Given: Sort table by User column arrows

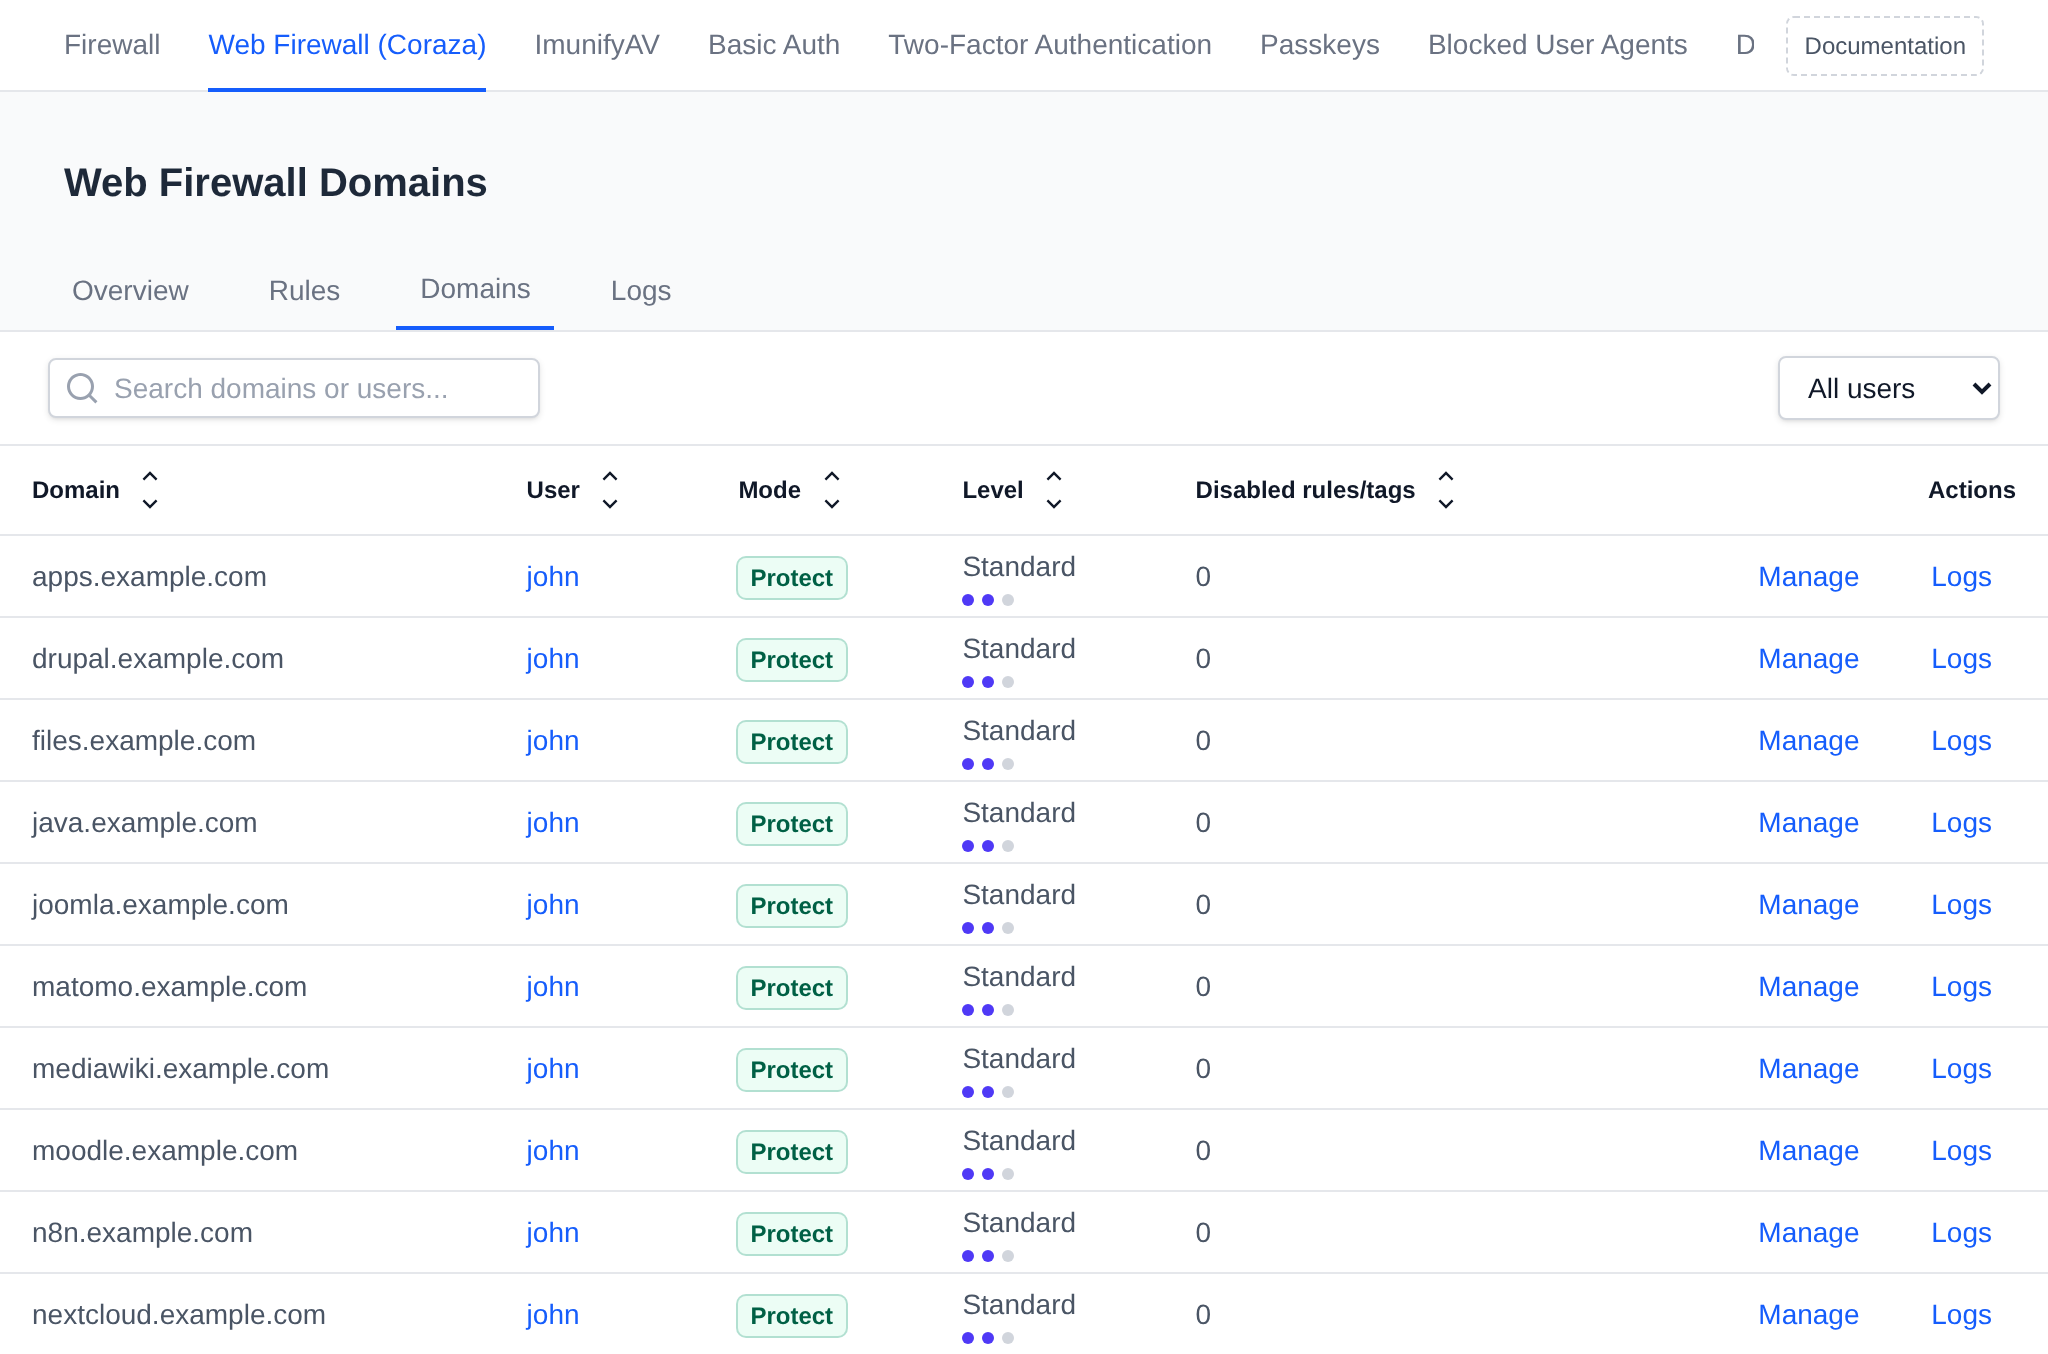Looking at the screenshot, I should 610,490.
